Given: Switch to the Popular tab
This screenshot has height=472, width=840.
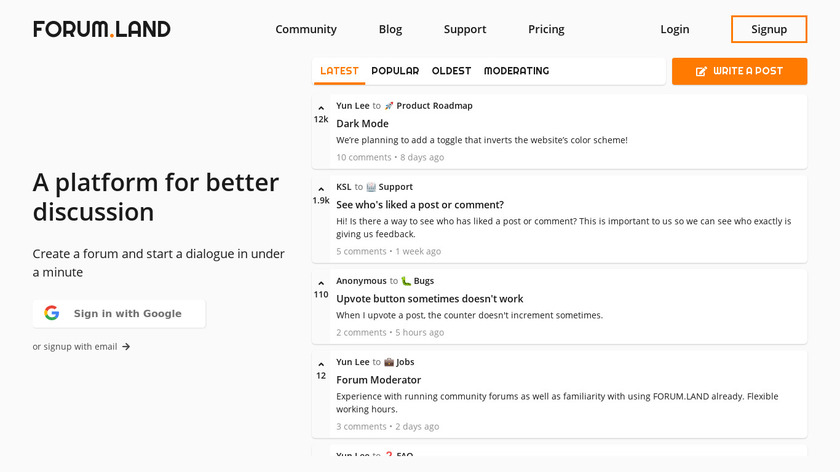Looking at the screenshot, I should (x=395, y=71).
